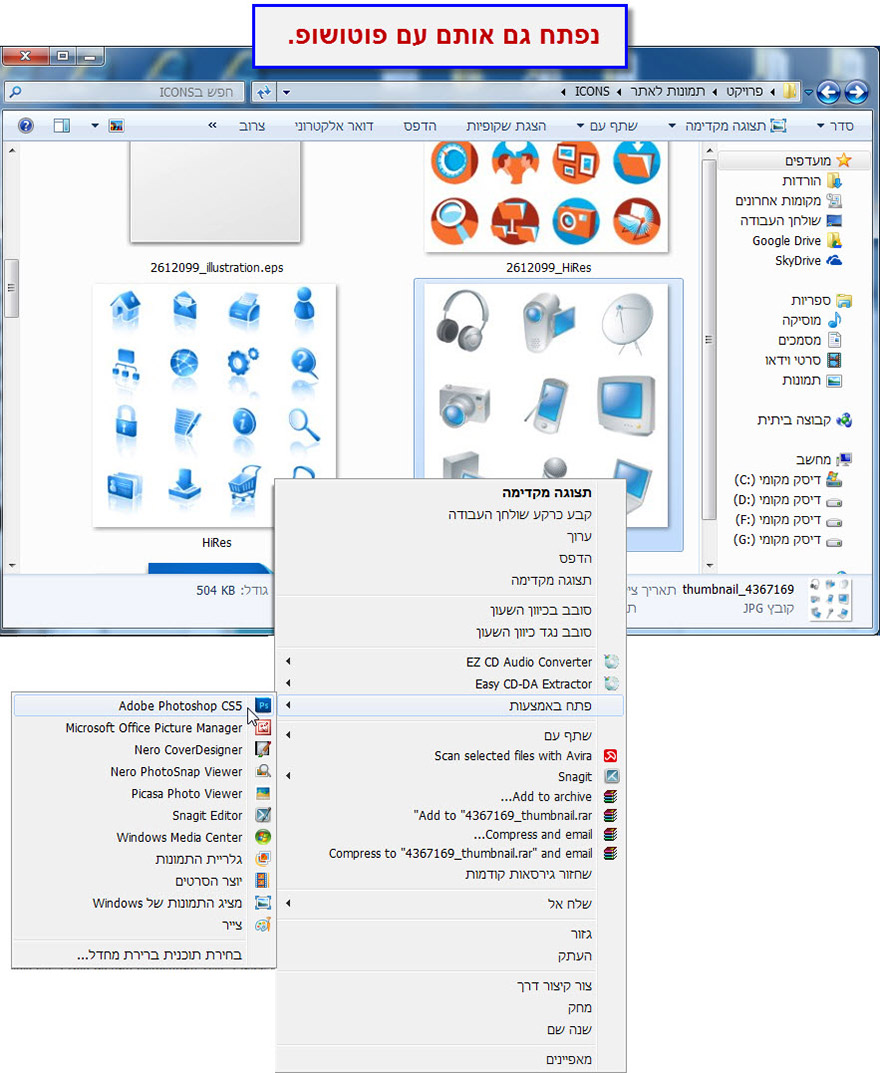This screenshot has height=1073, width=880.
Task: Click תצוגה מקדימה toolbar button
Action: point(736,126)
